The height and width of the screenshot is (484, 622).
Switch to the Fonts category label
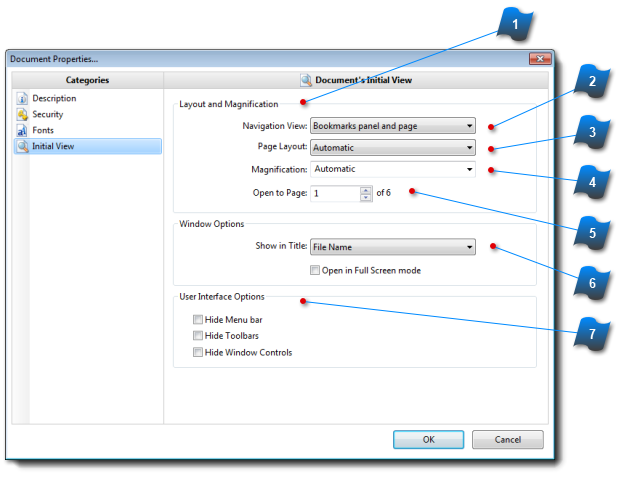[43, 130]
